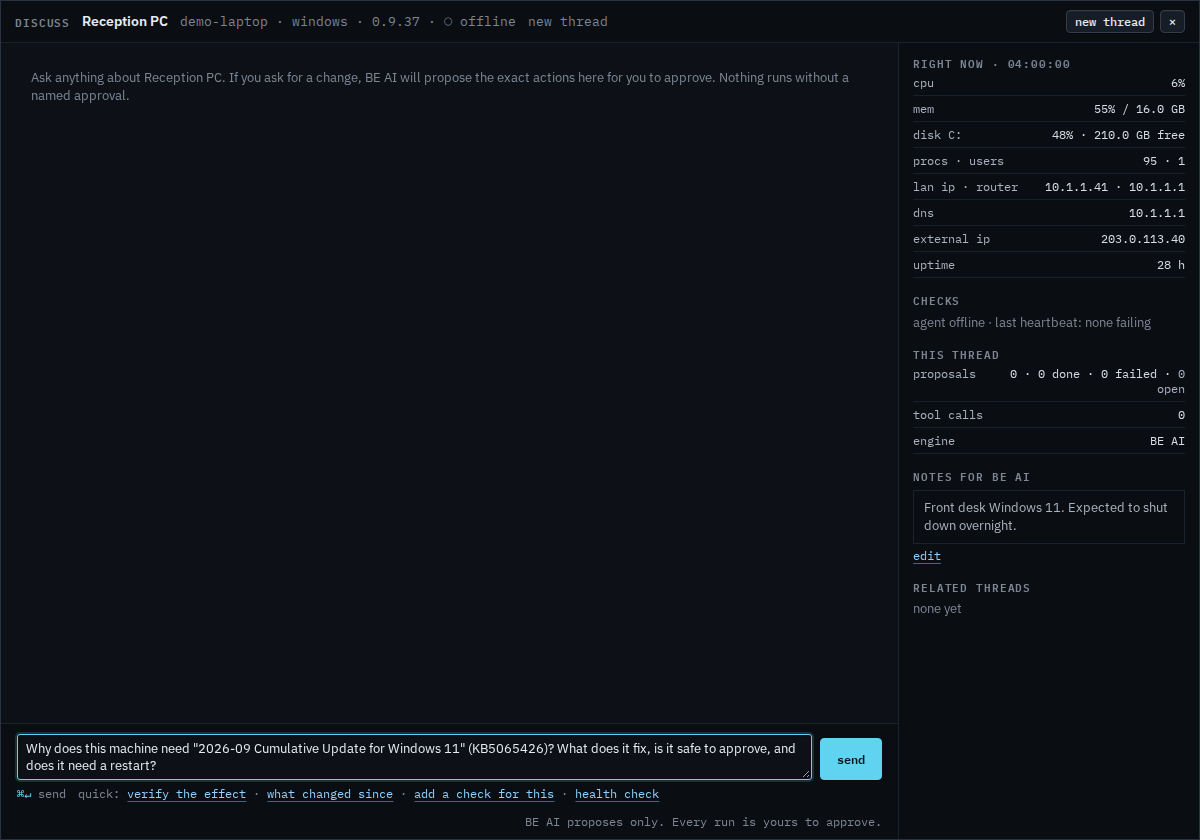Click the send button
The image size is (1200, 840).
point(851,759)
